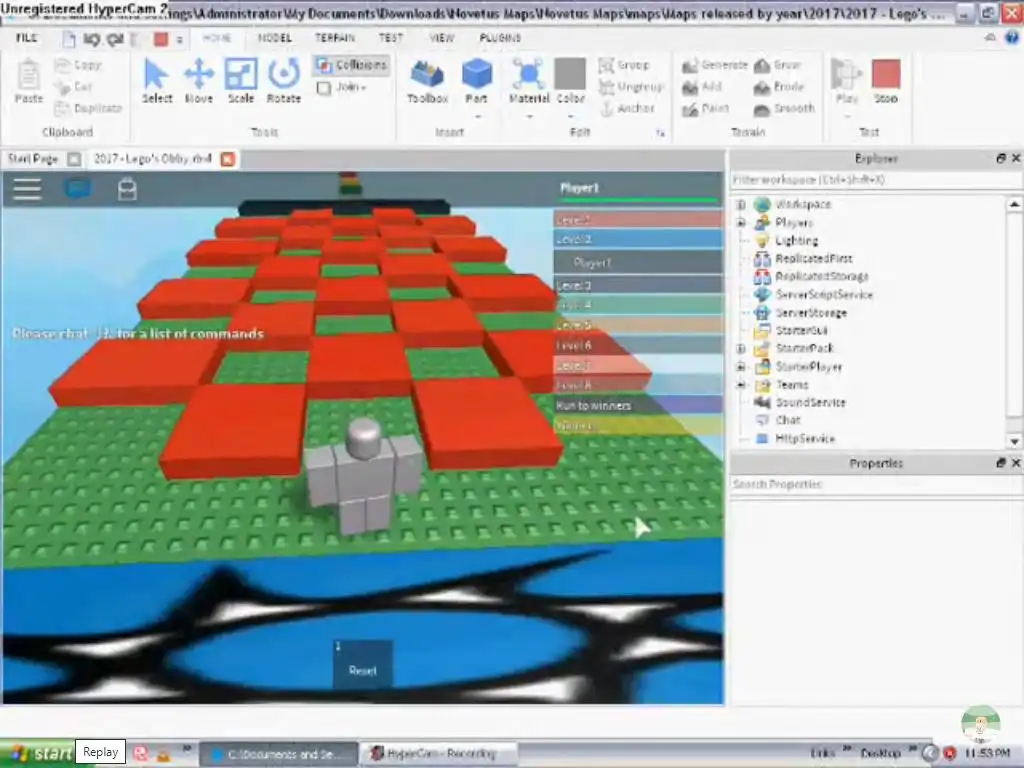
Task: Expand the Workspace tree node
Action: 741,204
